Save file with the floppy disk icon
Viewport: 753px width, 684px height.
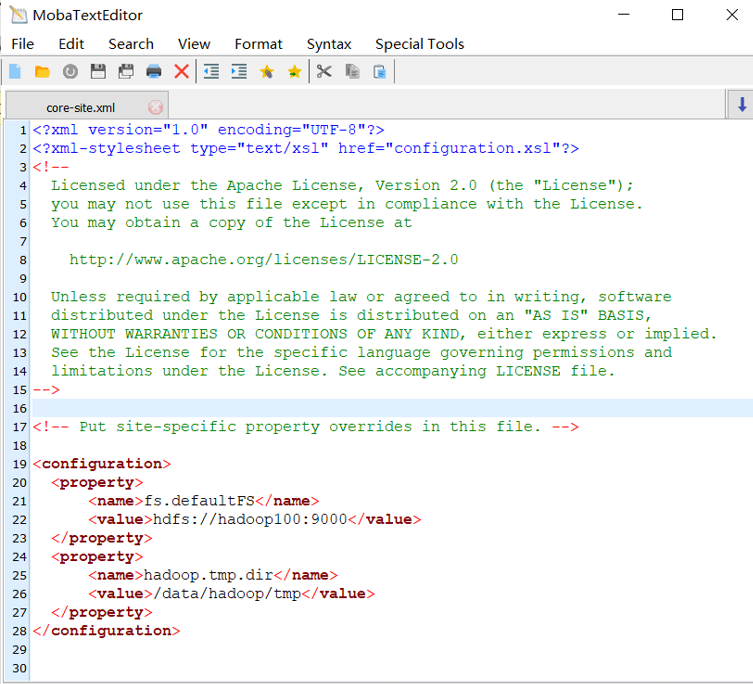coord(98,72)
